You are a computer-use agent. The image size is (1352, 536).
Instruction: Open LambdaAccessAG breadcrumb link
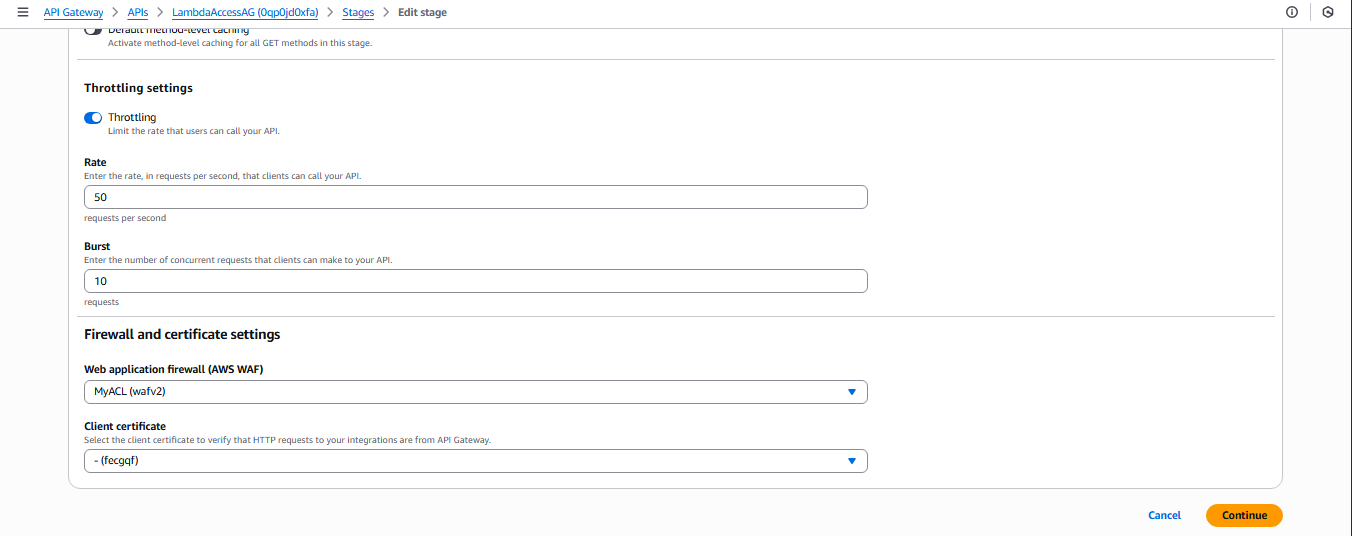tap(245, 13)
